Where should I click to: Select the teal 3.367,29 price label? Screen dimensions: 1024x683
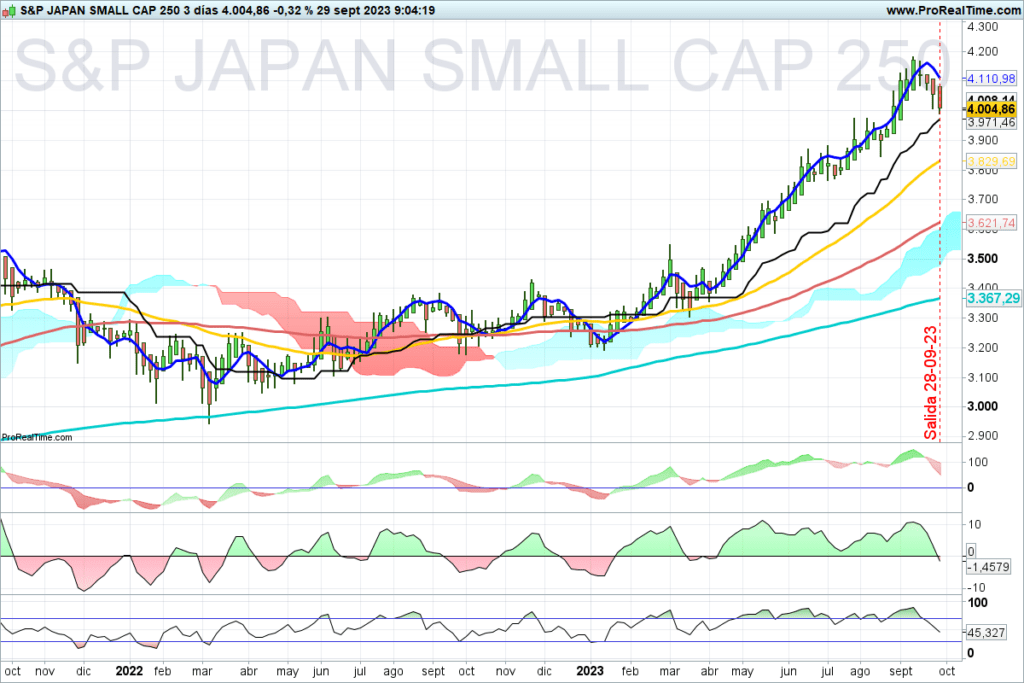[993, 298]
